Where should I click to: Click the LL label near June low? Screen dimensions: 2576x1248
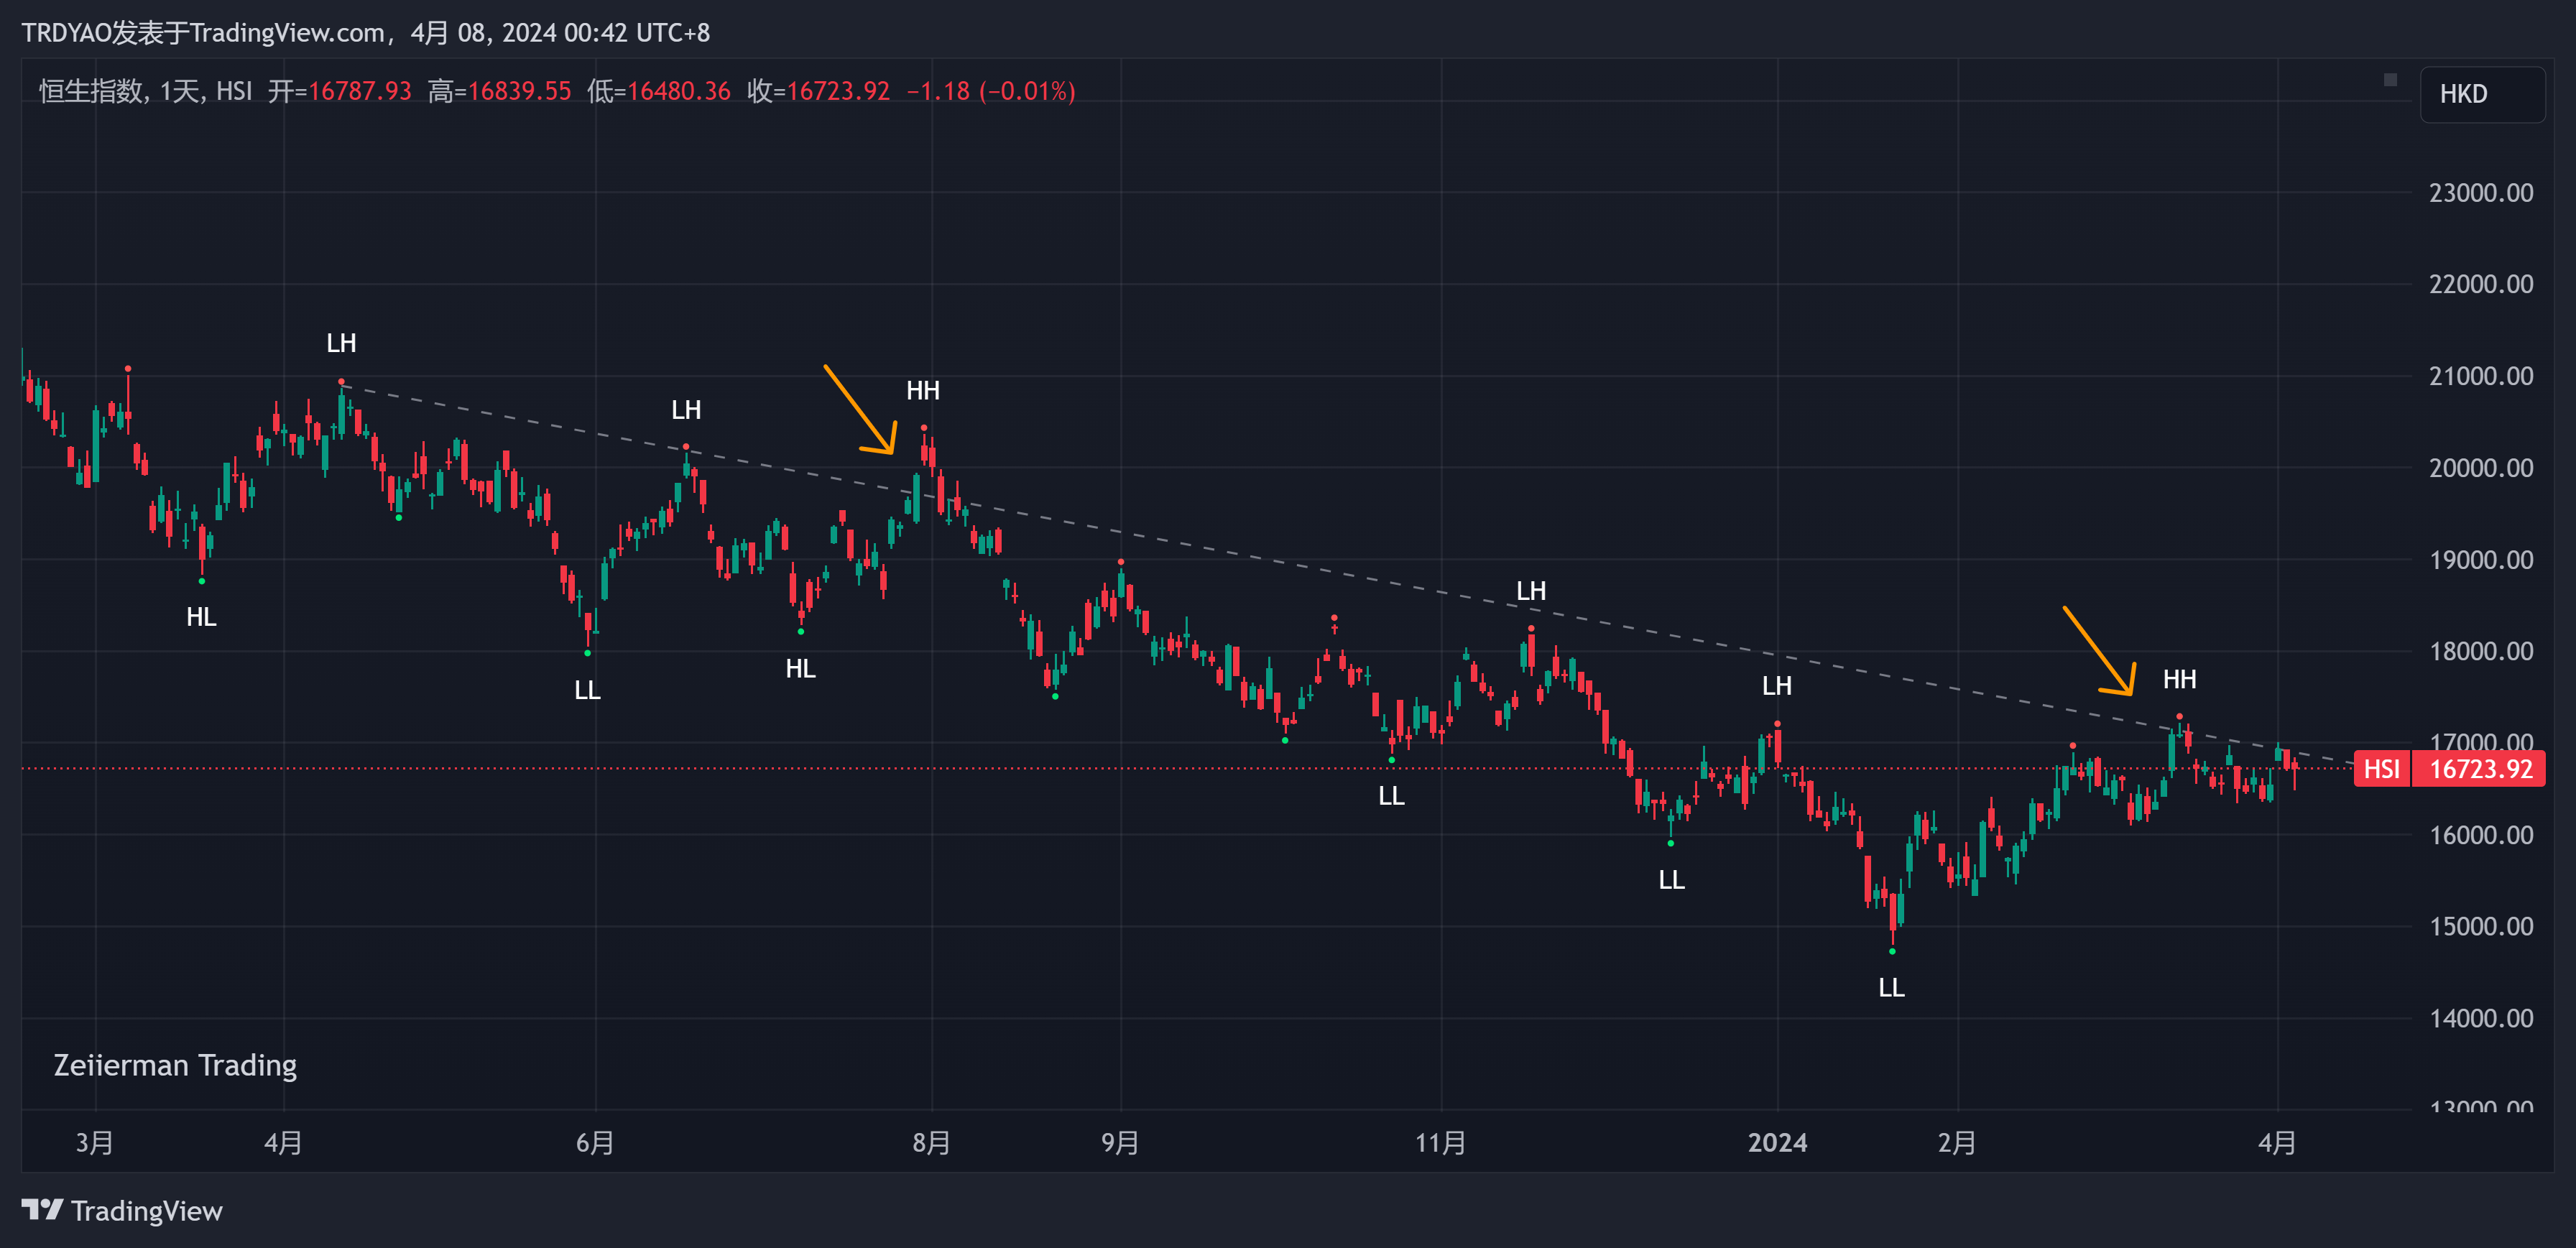click(587, 690)
